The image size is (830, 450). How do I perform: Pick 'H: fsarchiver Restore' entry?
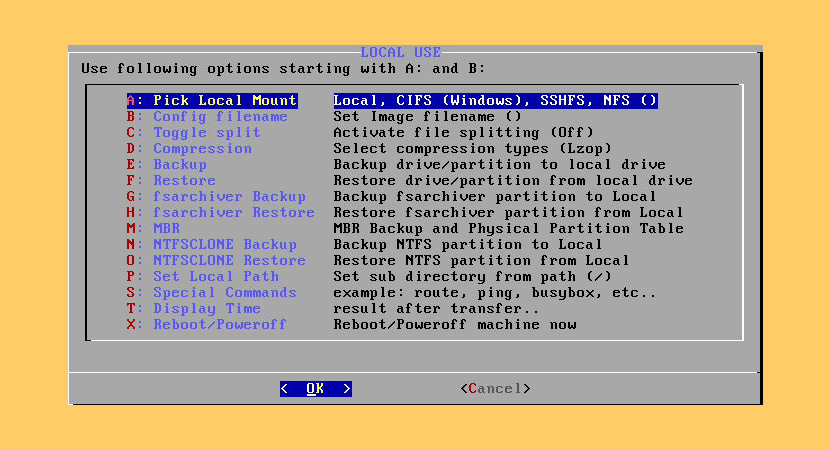pos(220,212)
